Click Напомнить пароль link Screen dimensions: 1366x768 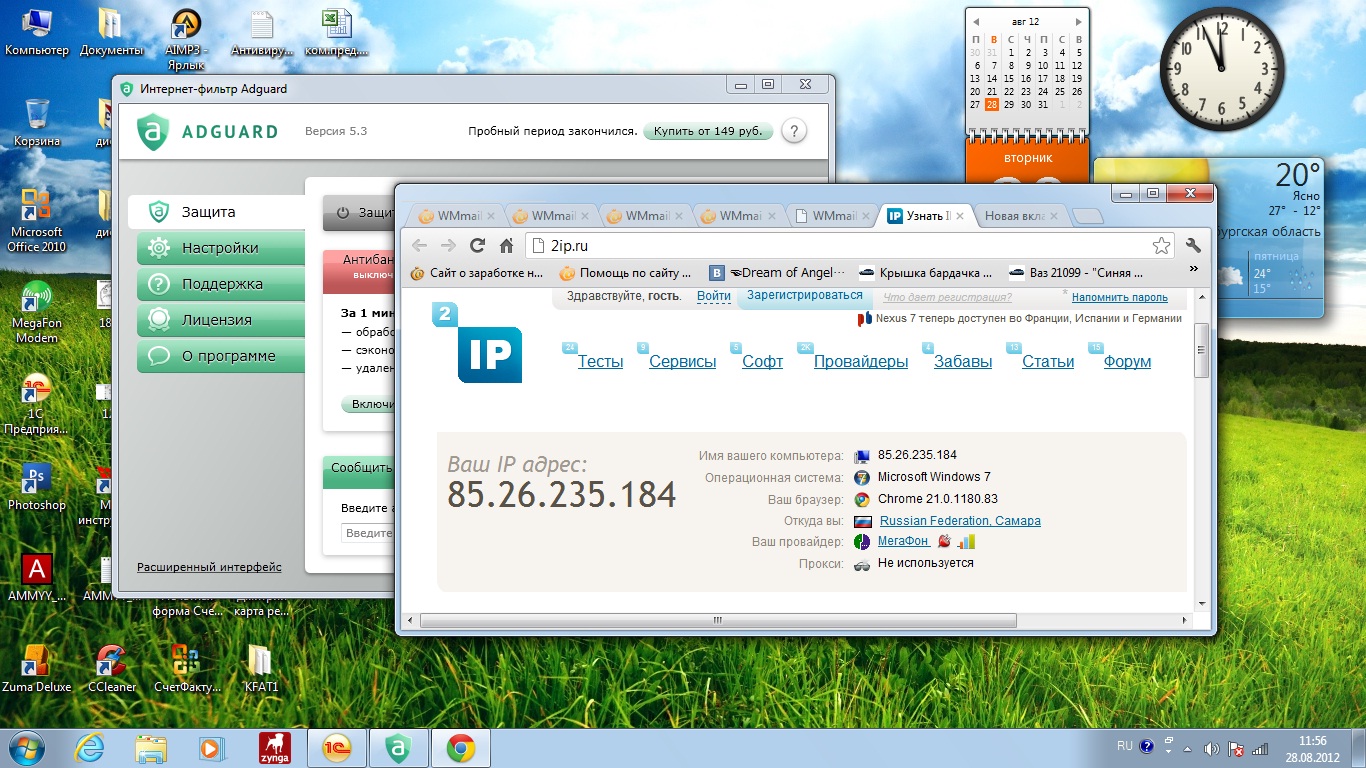[x=1120, y=297]
